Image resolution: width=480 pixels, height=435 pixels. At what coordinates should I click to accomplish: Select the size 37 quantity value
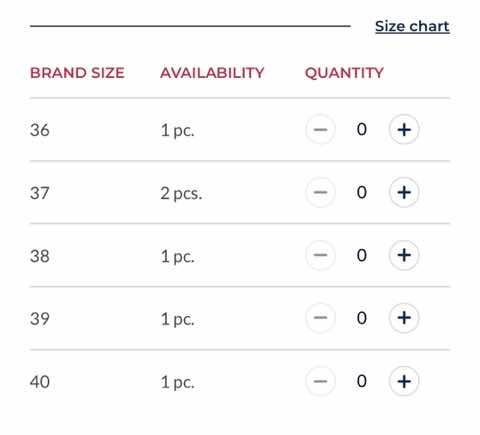(362, 192)
